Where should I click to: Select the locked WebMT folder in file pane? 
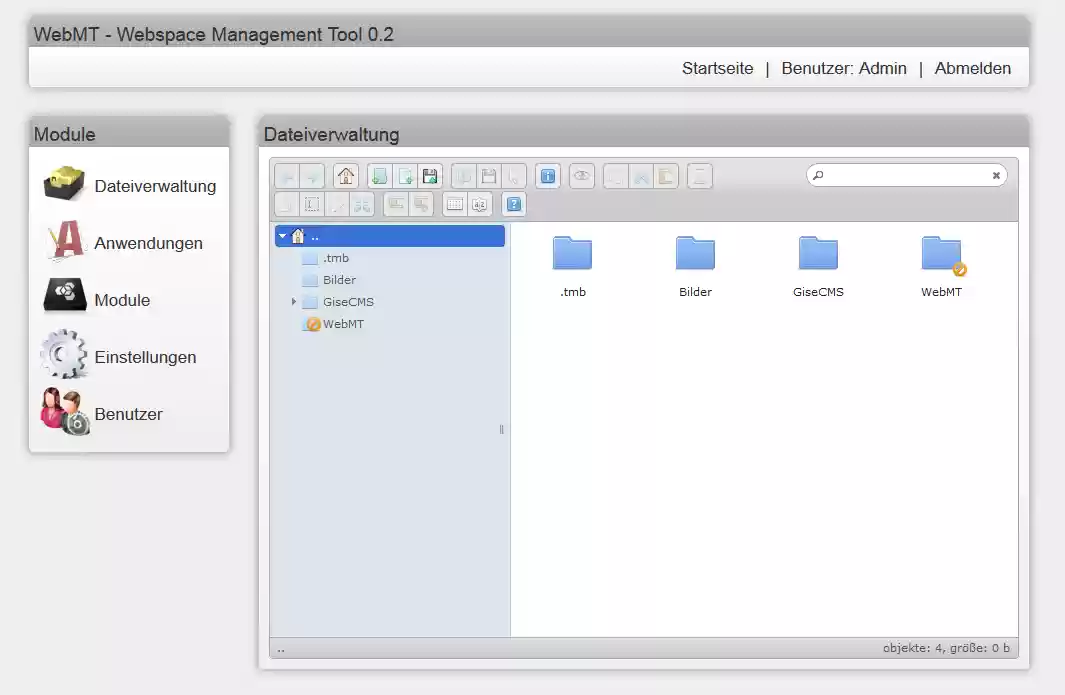942,255
